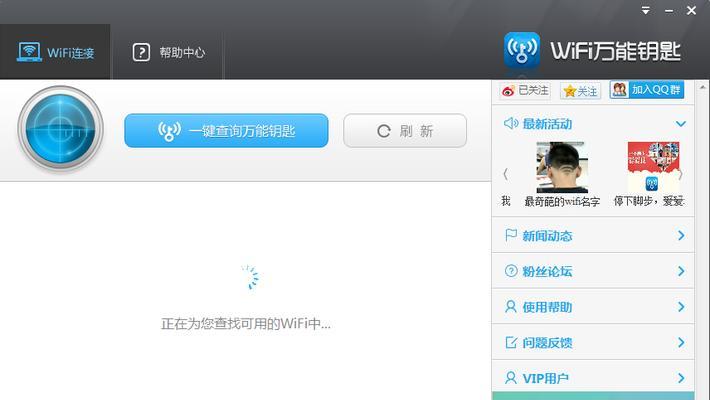Click the 使用帮助 label
Screen dimensions: 710x400
click(547, 307)
